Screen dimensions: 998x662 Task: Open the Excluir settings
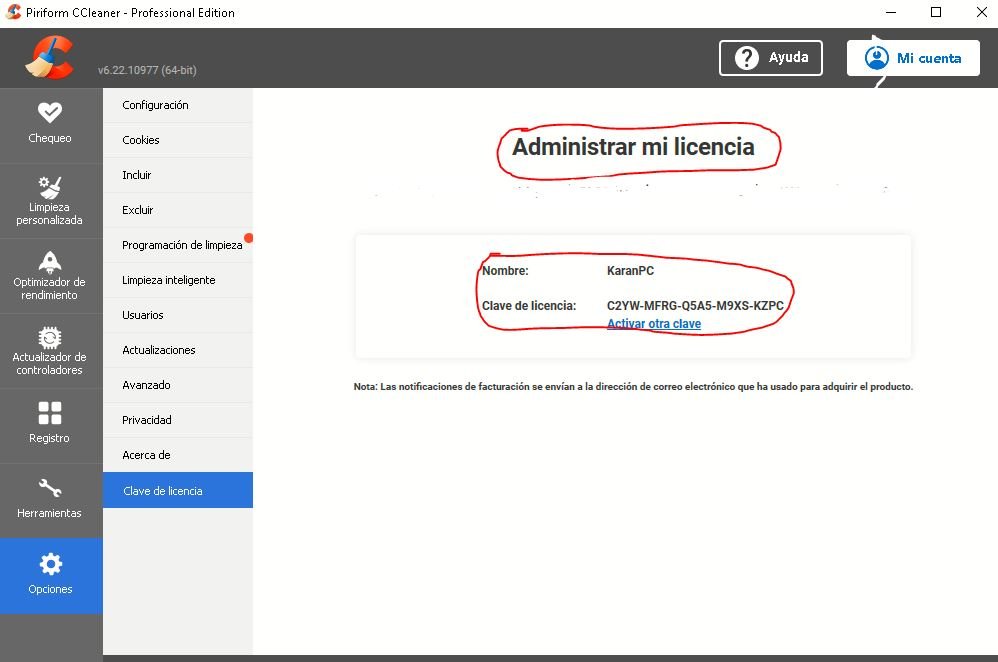(x=135, y=210)
